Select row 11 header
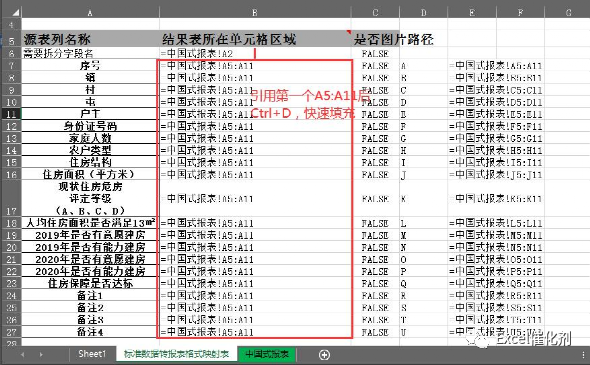This screenshot has width=590, height=365. point(11,114)
